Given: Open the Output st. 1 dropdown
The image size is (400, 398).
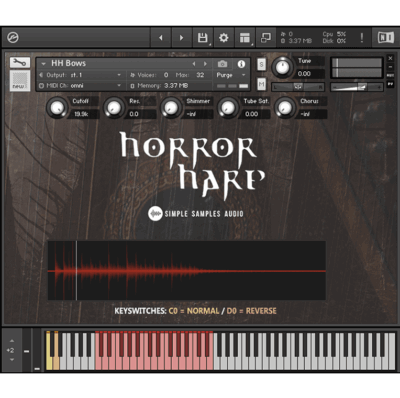Looking at the screenshot, I should (x=80, y=75).
